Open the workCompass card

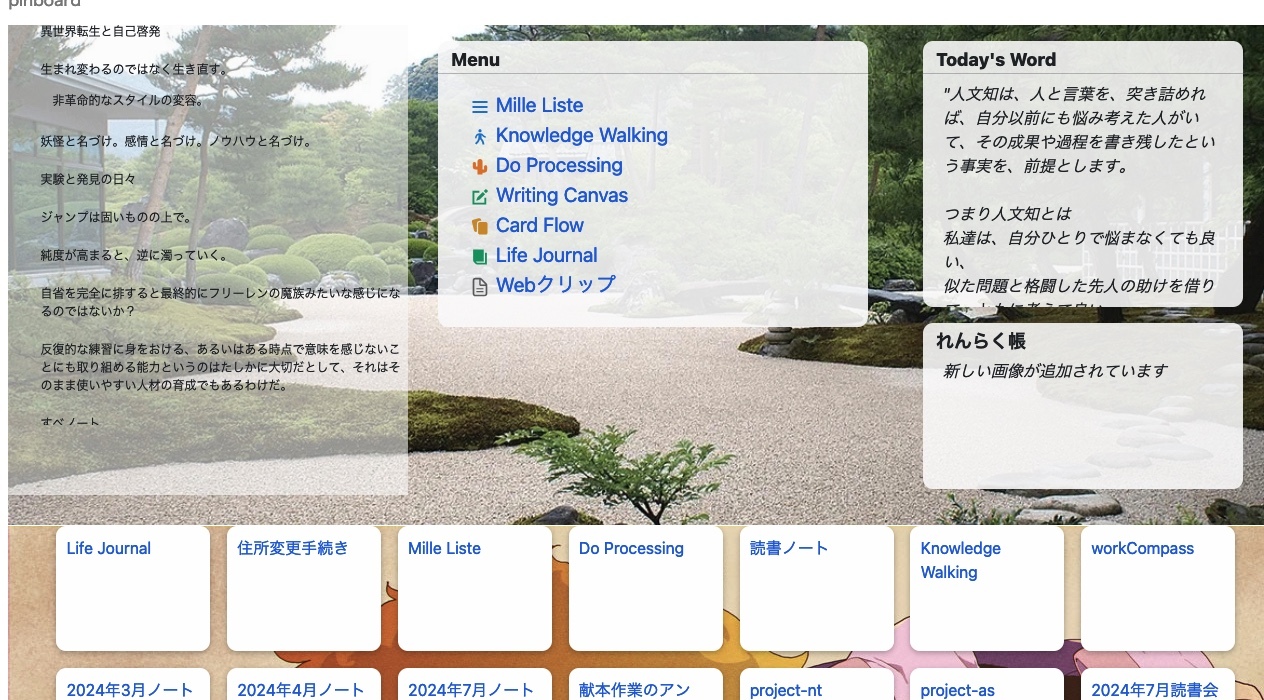pyautogui.click(x=1158, y=589)
